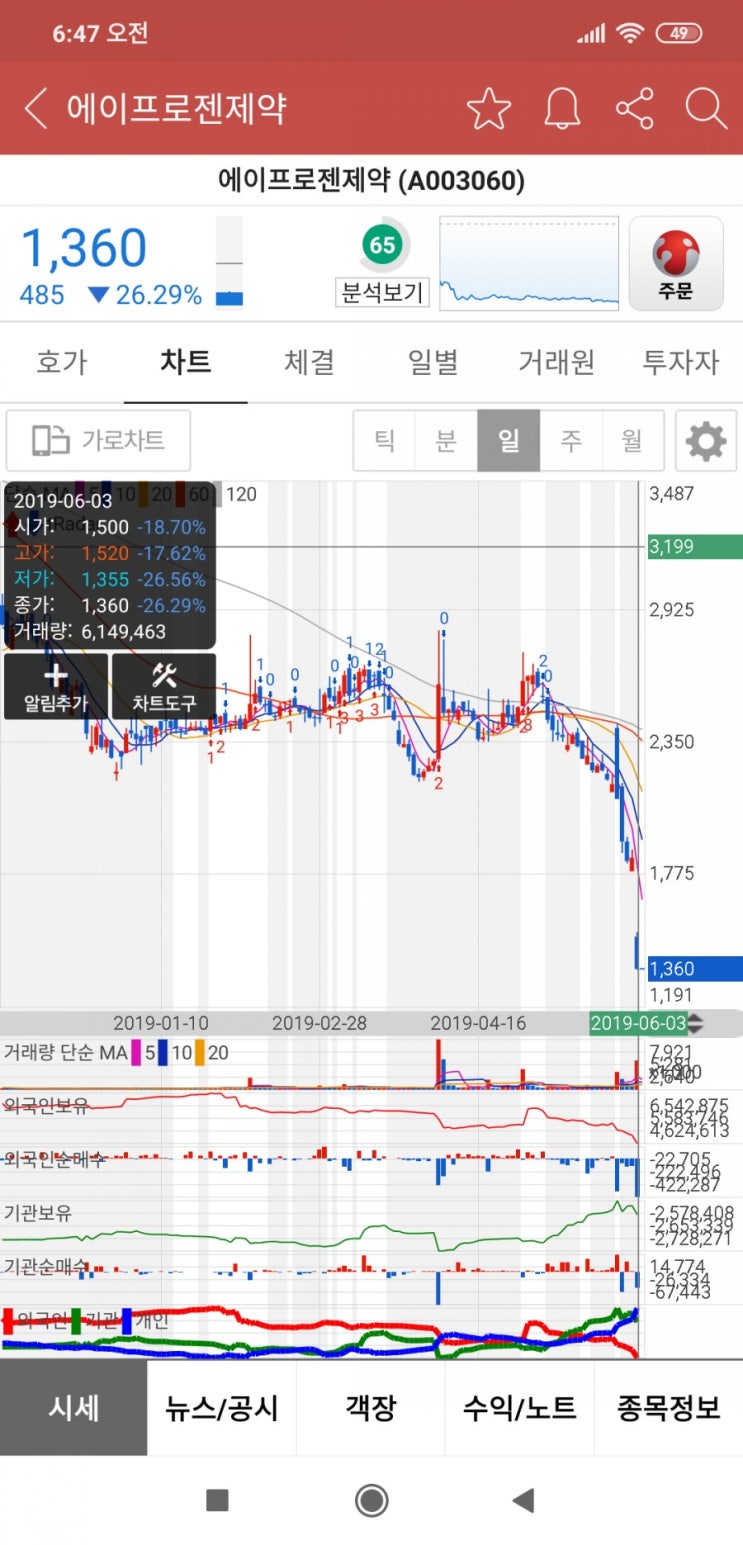Tap the 120 moving average legend label

point(240,493)
